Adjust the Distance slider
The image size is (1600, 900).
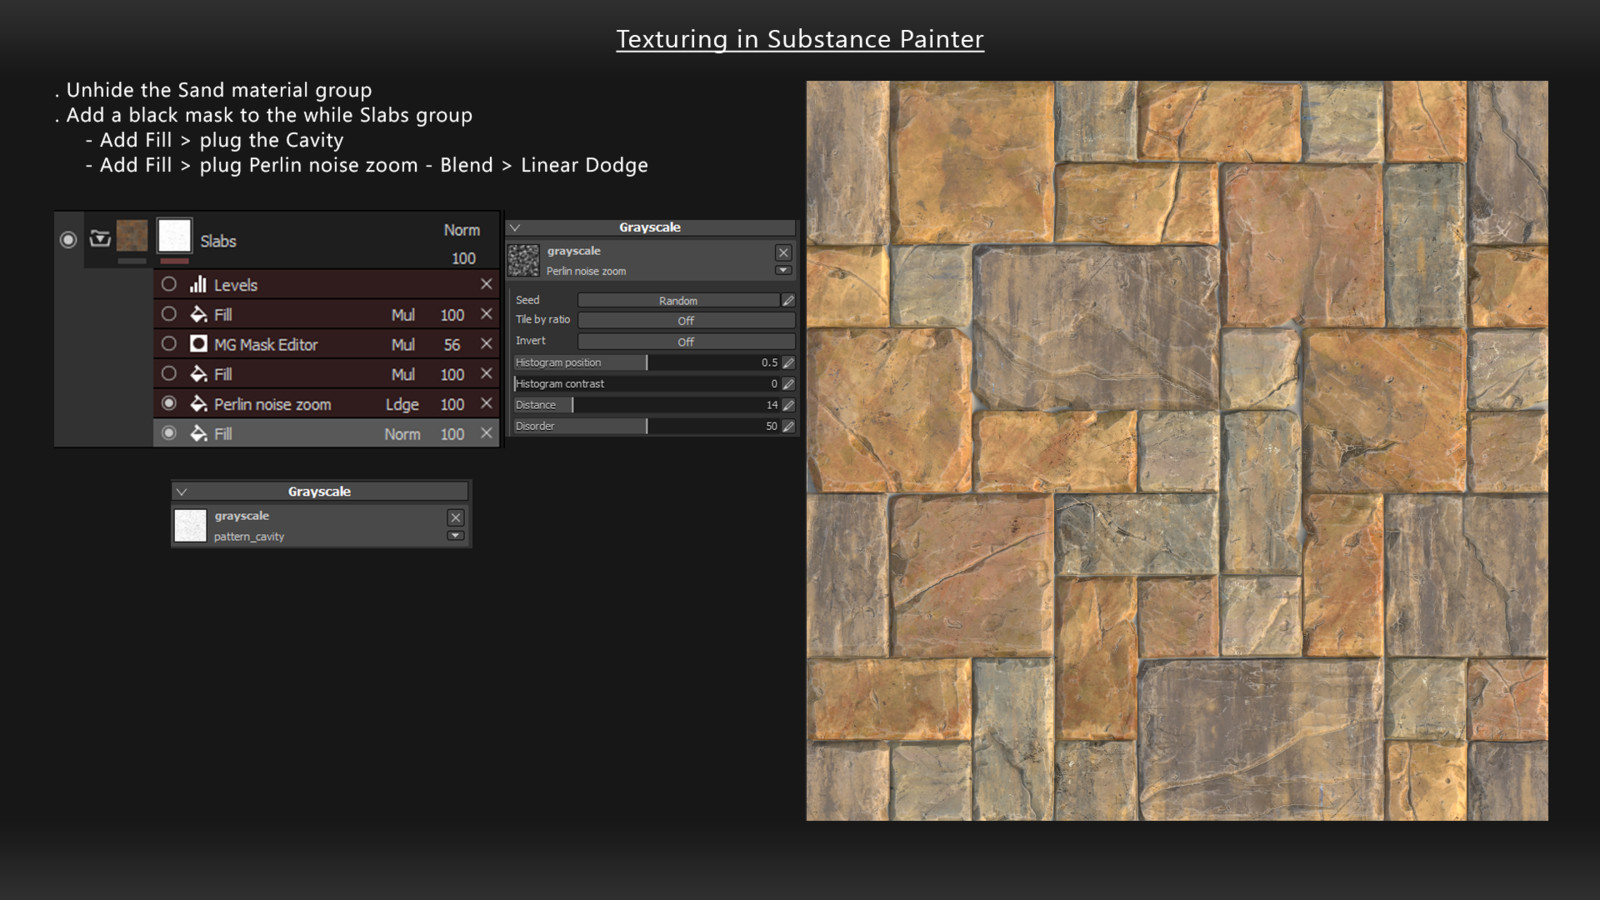(646, 405)
